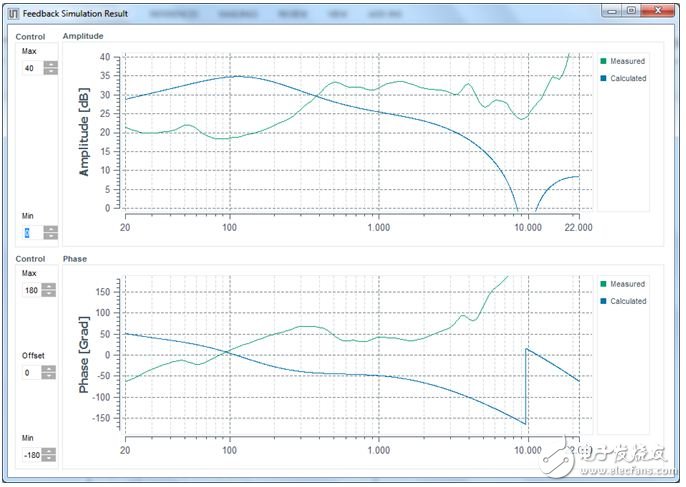The image size is (686, 487).
Task: Click the Amplitude Min input field
Action: [33, 233]
